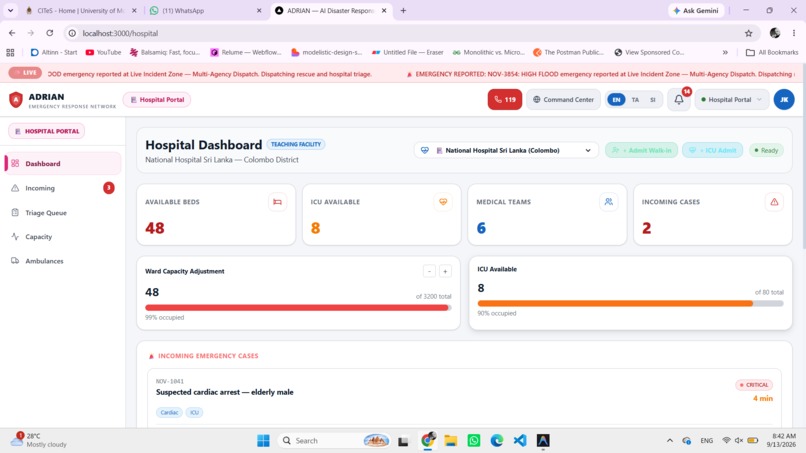
Task: Click the warning icon in Incoming Cases card
Action: tap(774, 202)
